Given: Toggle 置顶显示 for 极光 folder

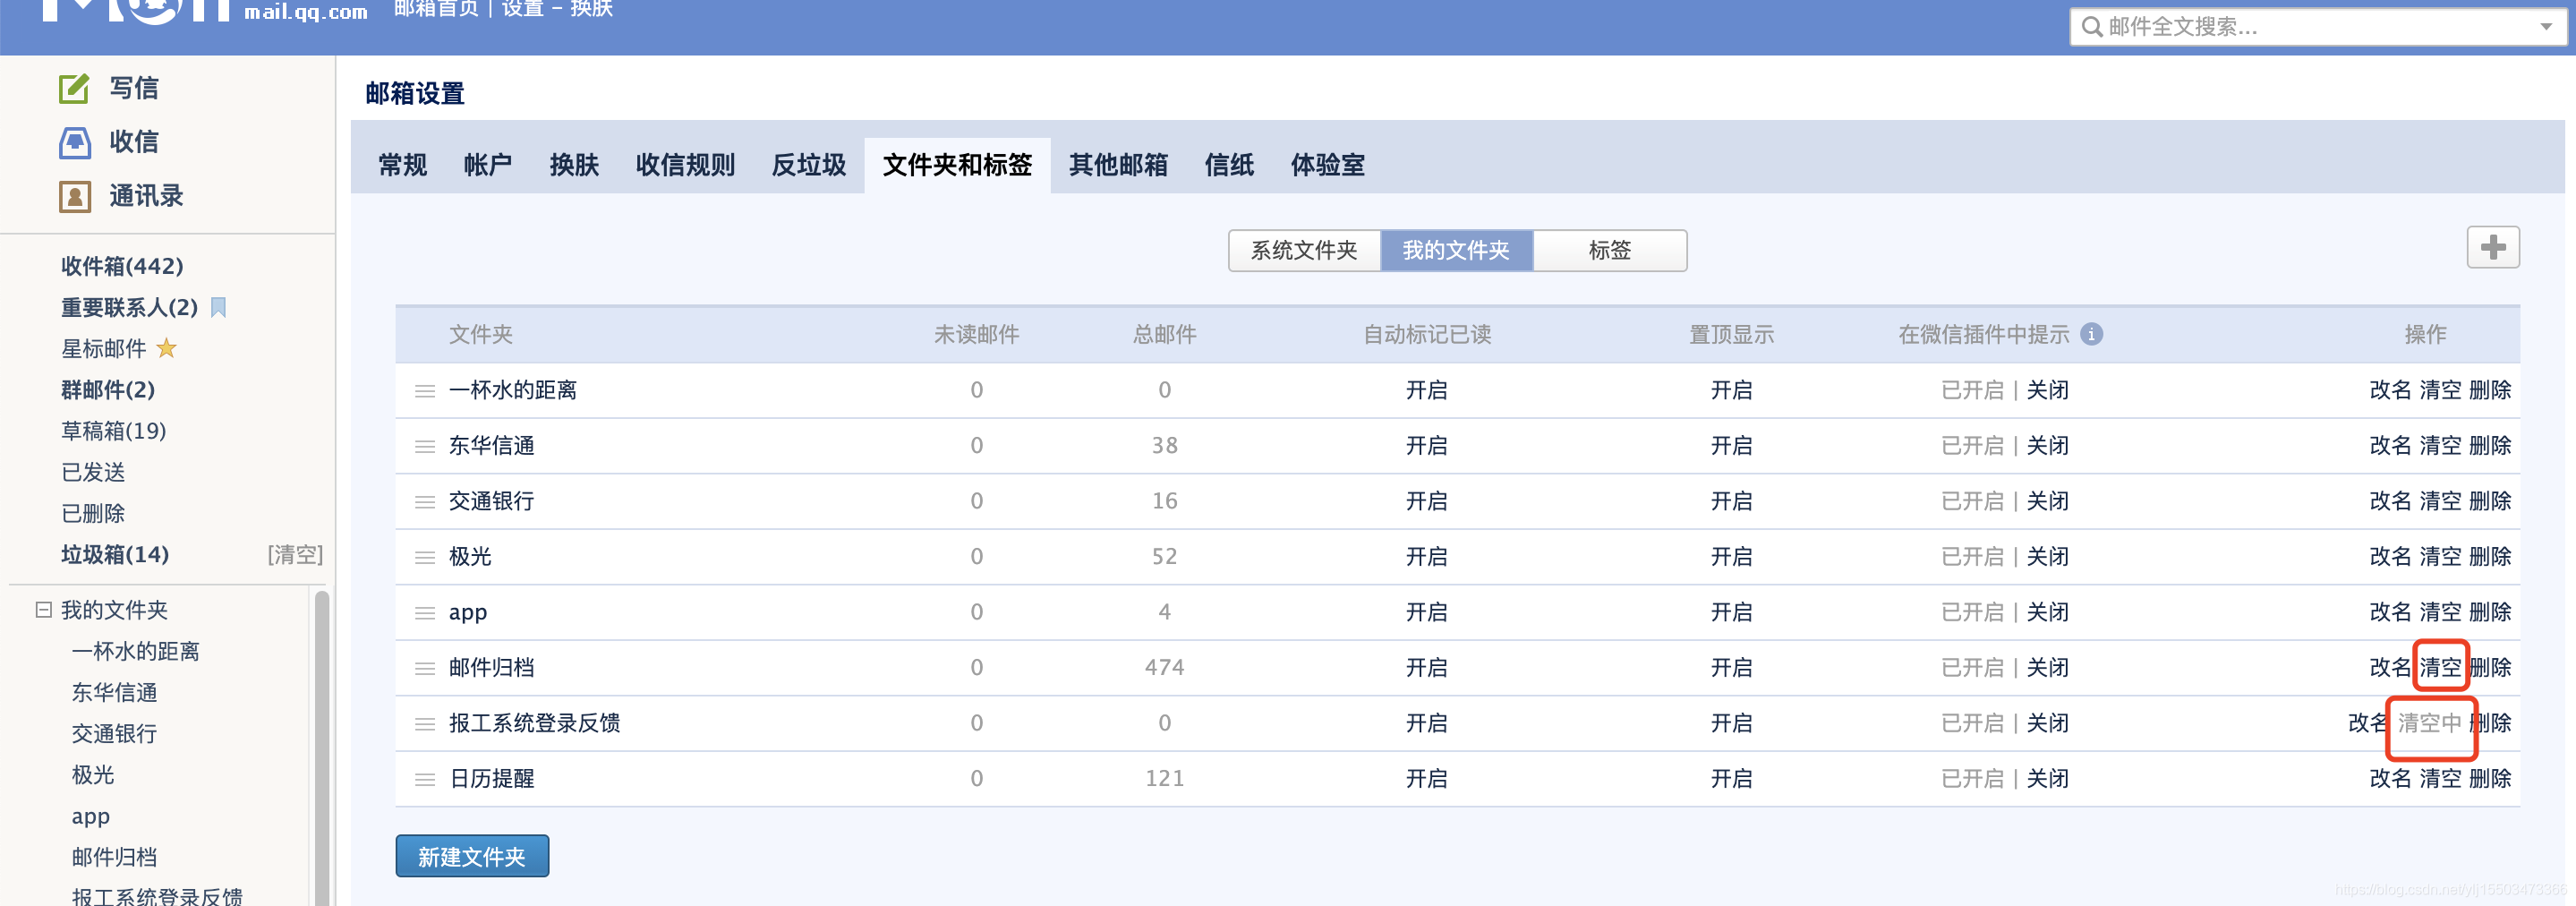Looking at the screenshot, I should (1731, 556).
